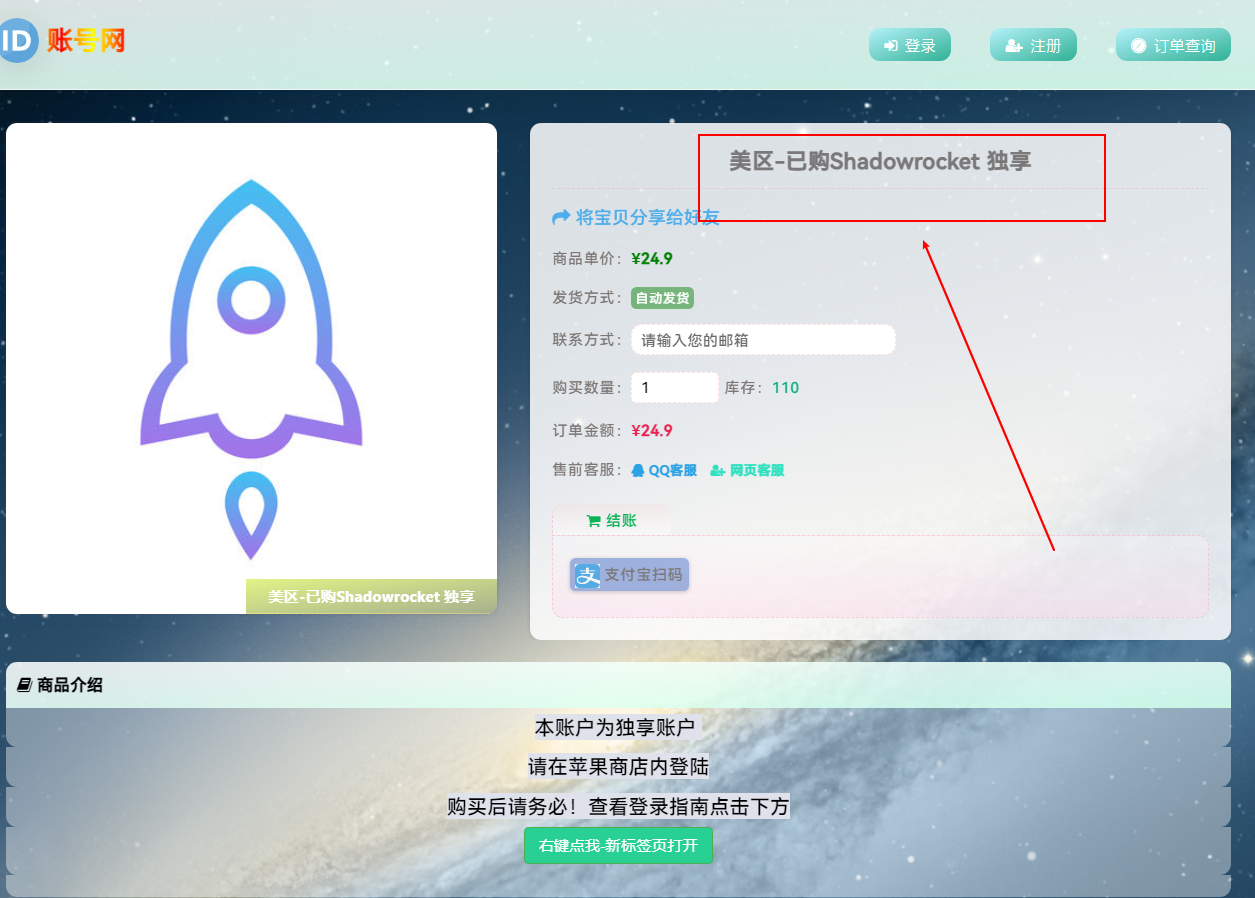Select the 结账 checkout tab
The height and width of the screenshot is (898, 1255).
[611, 520]
